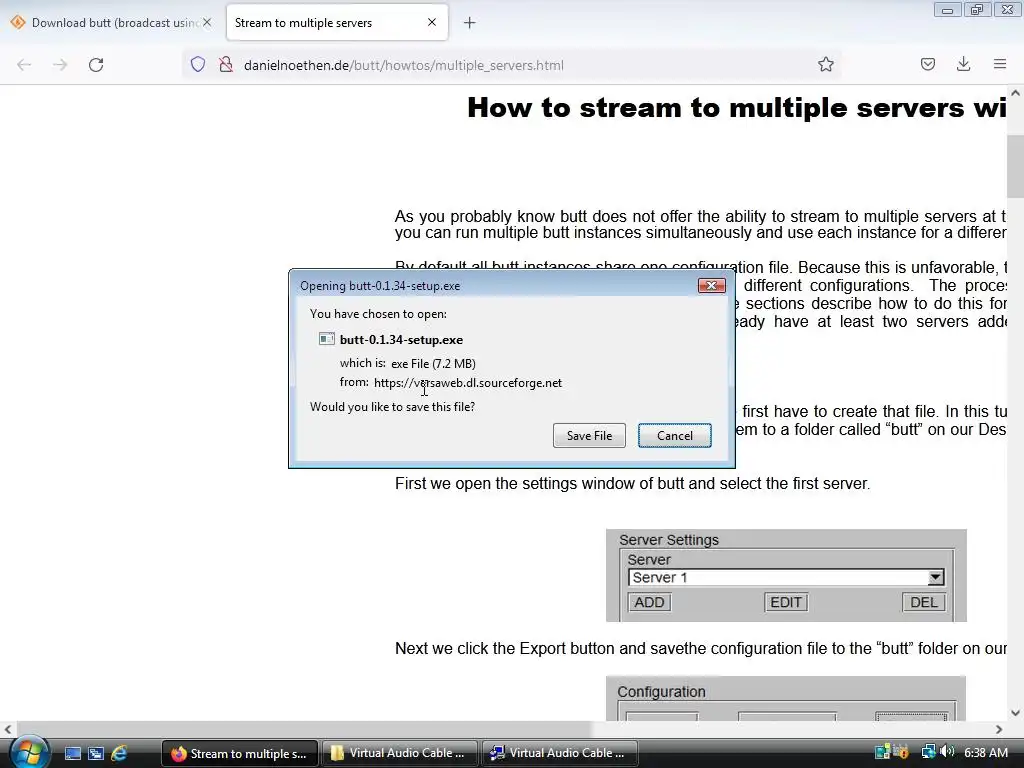Open Virtual Audio Cable folder taskbar button
1024x768 pixels.
point(400,753)
